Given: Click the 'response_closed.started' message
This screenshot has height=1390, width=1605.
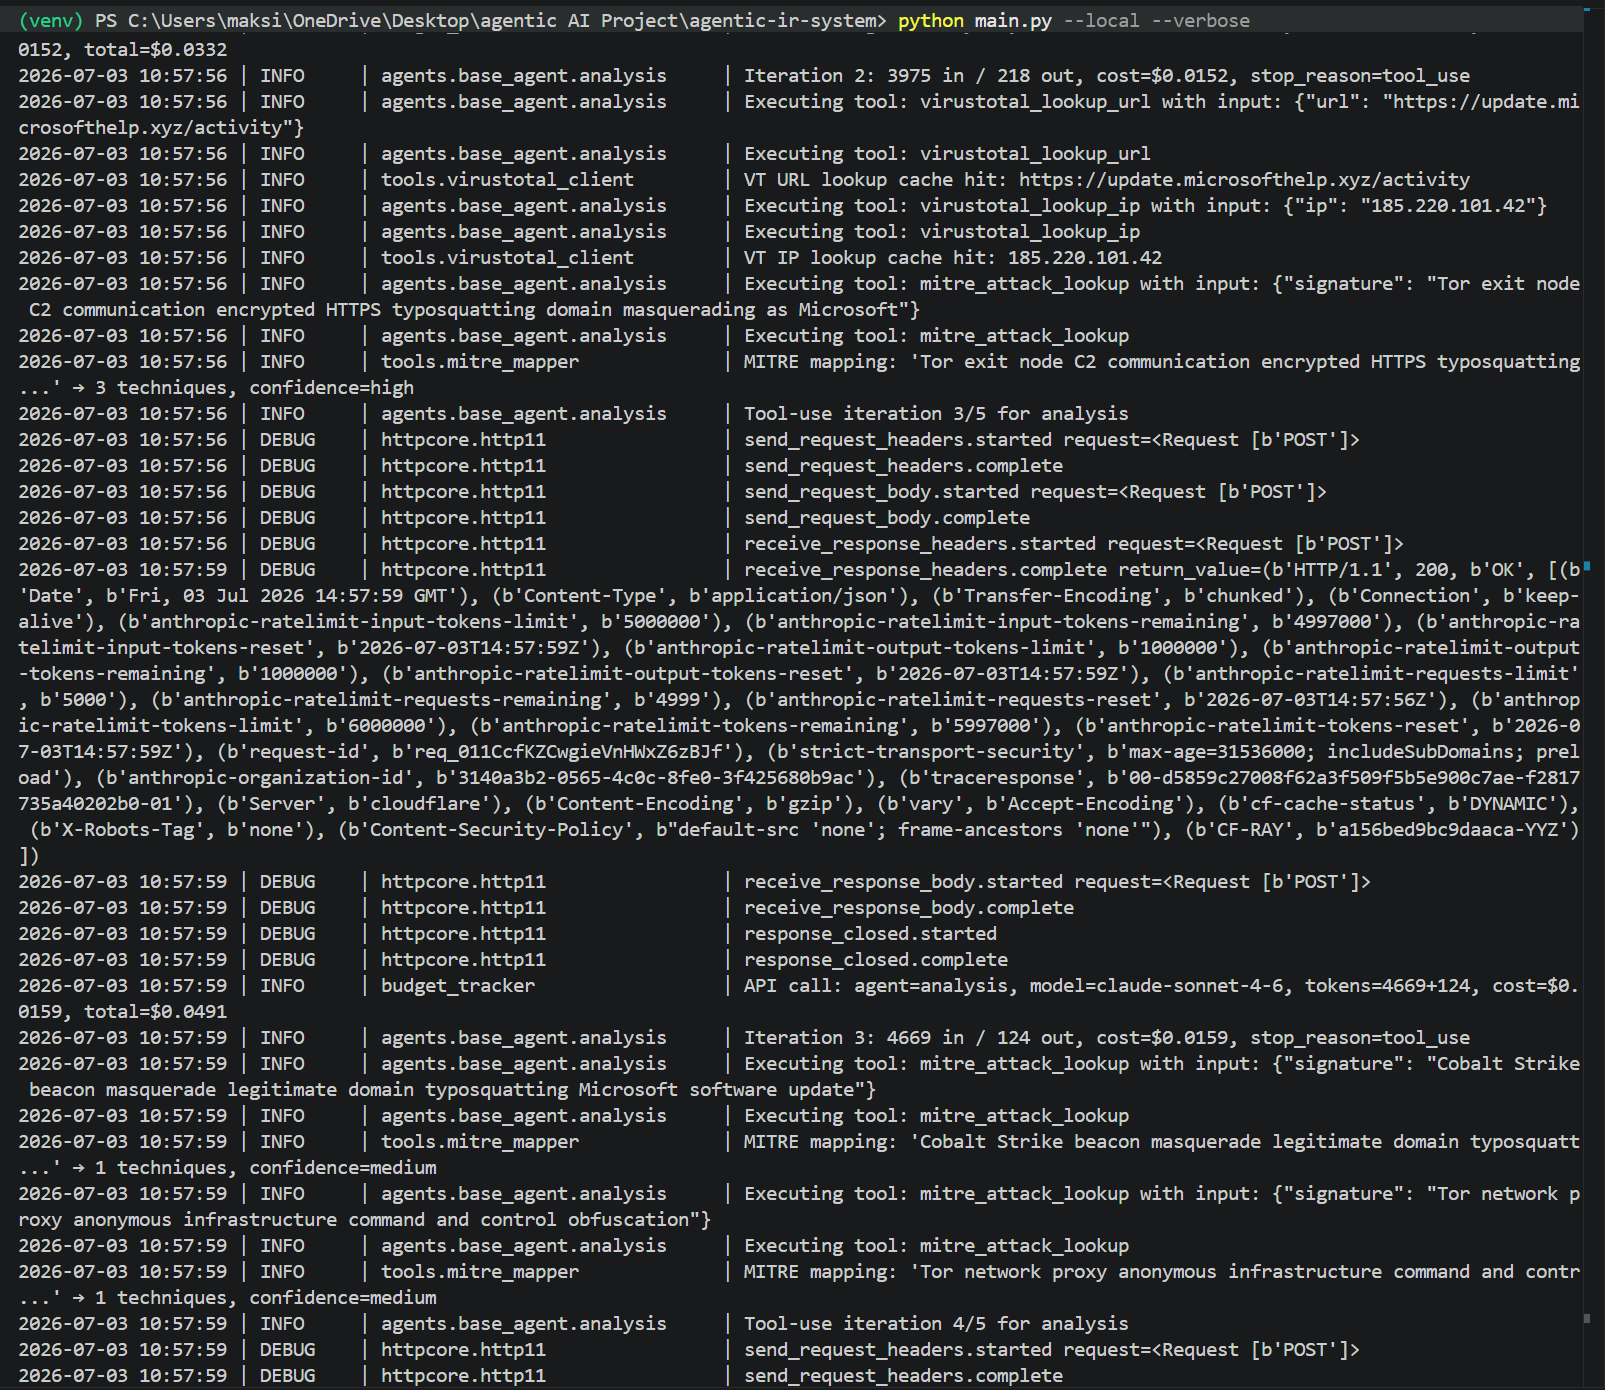Looking at the screenshot, I should coord(871,933).
